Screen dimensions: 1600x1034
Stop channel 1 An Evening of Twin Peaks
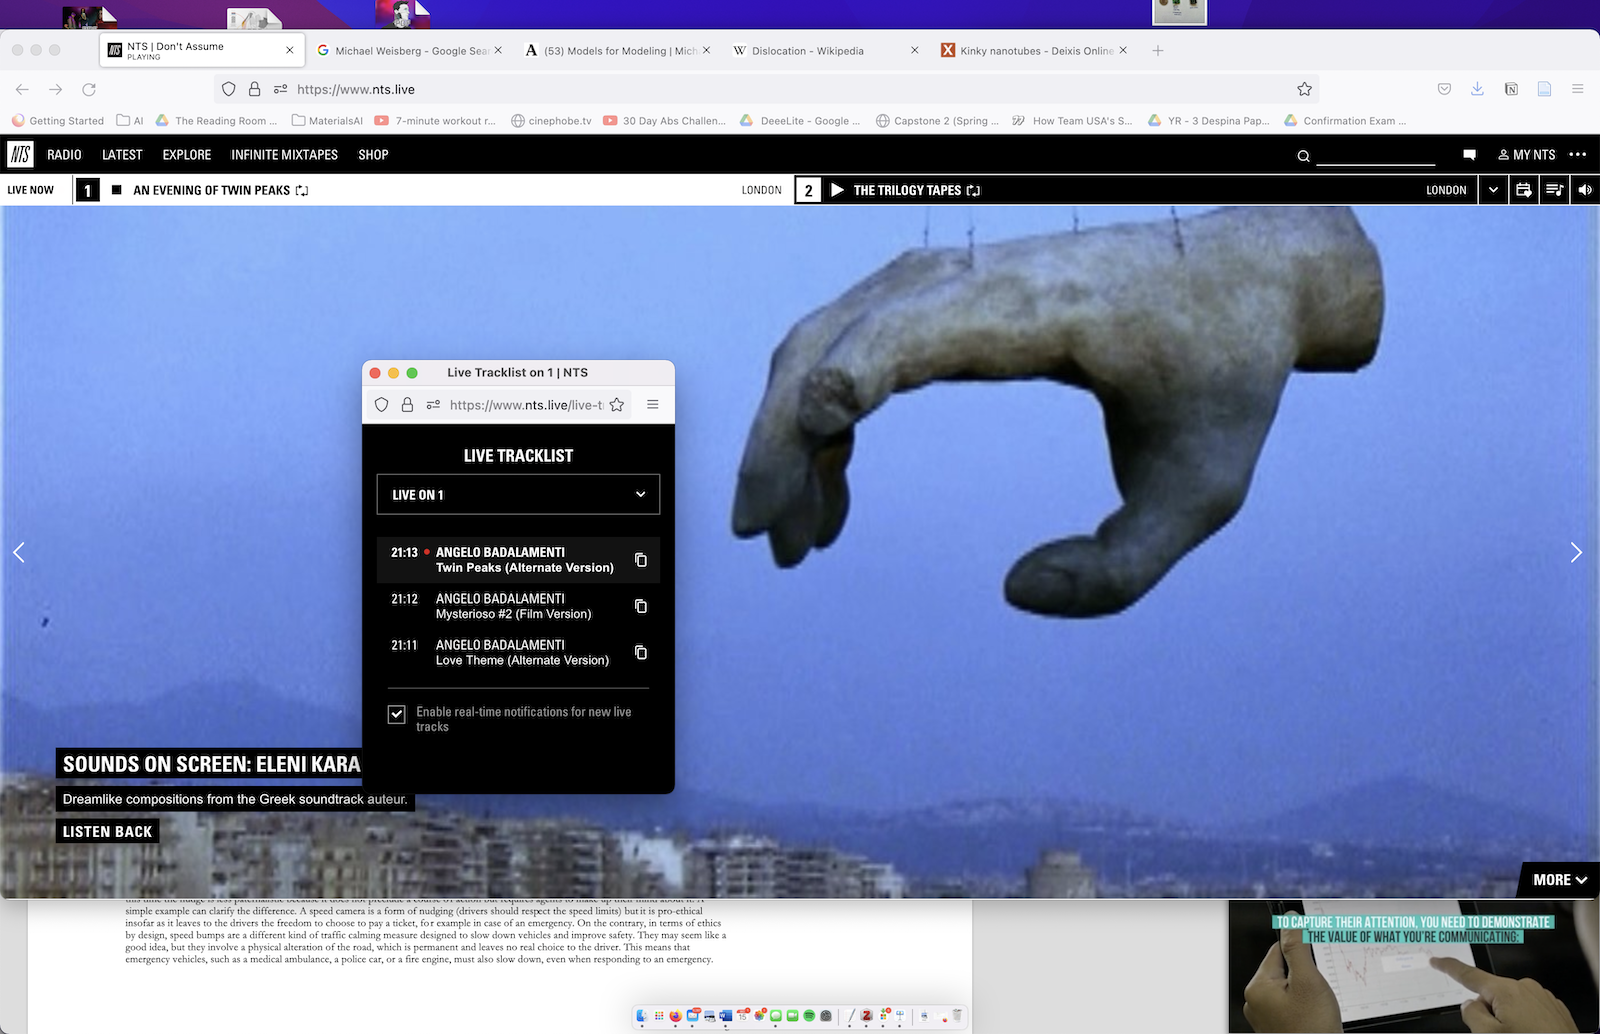click(x=117, y=190)
